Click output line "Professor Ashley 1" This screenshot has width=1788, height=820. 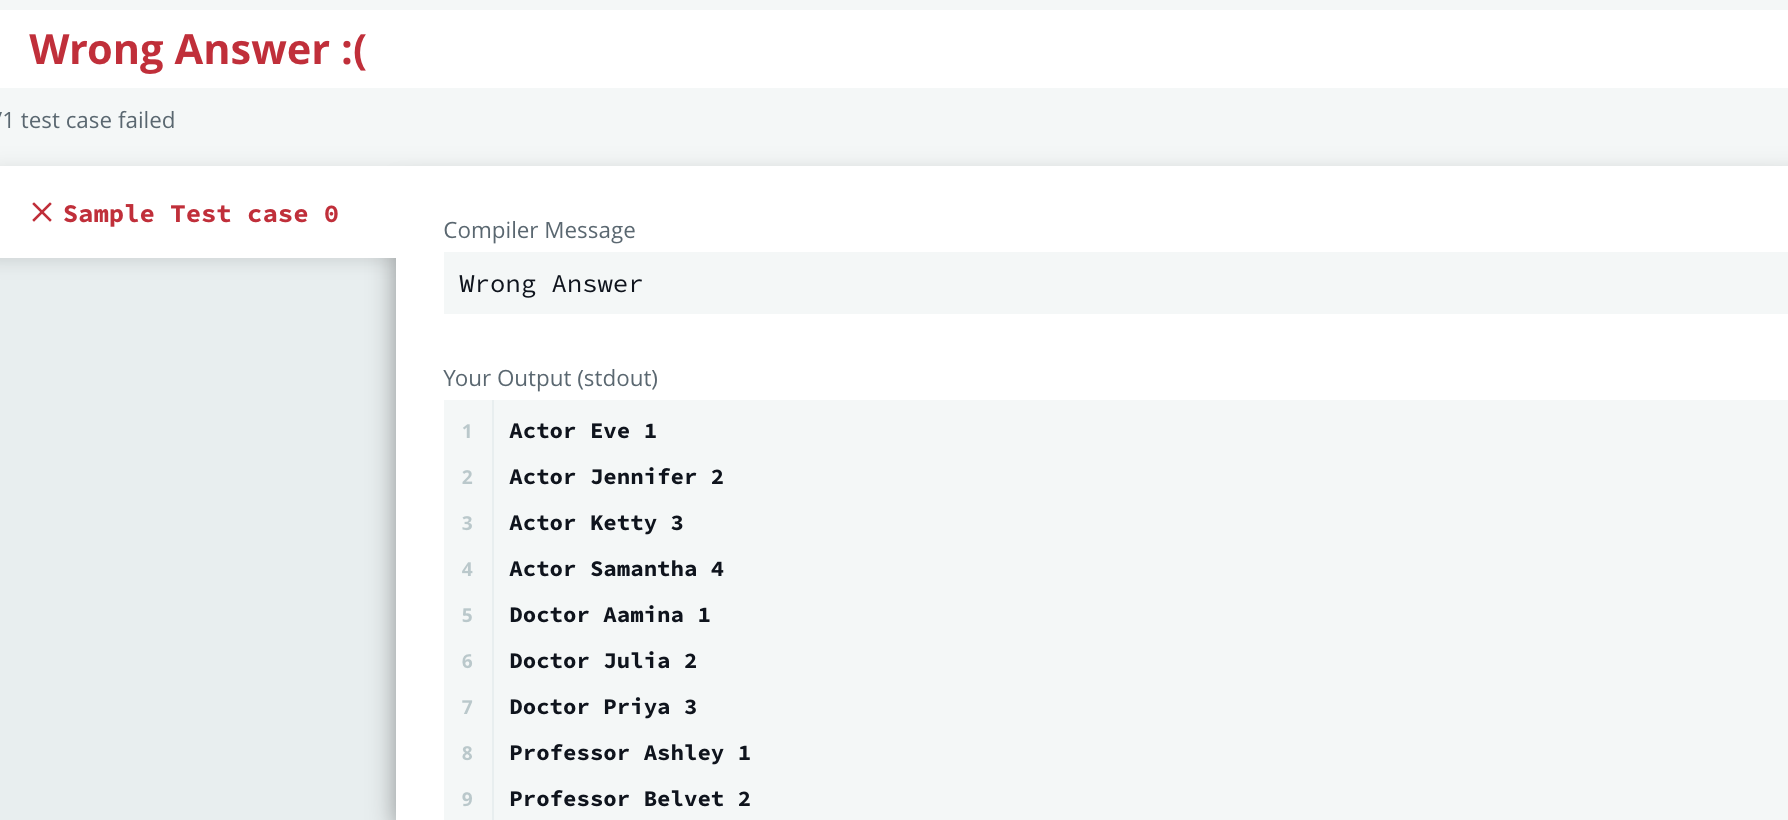[x=629, y=753]
